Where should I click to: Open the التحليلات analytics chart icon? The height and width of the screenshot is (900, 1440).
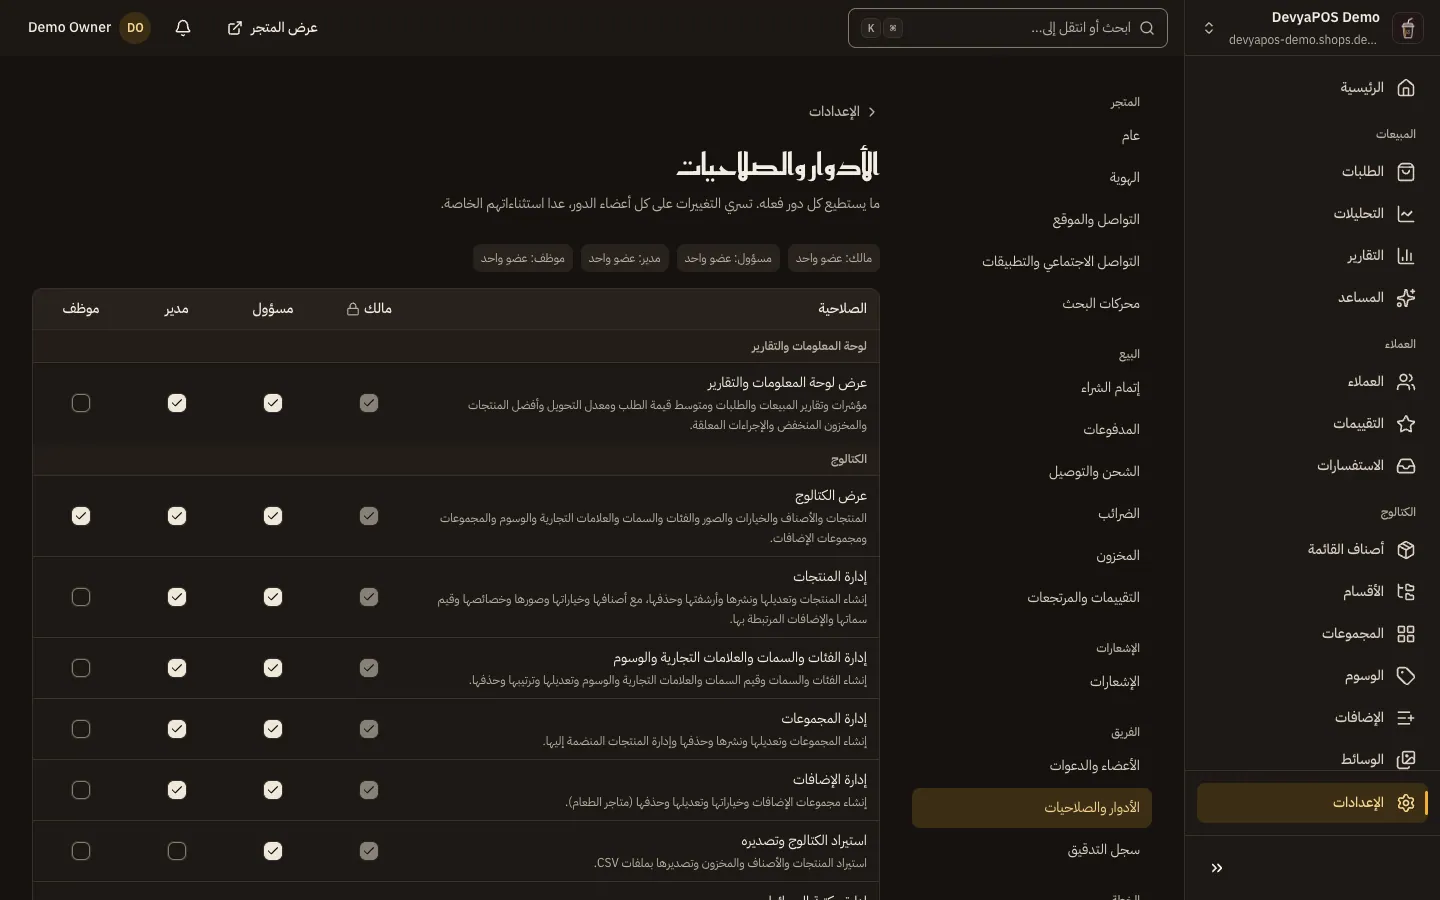tap(1406, 214)
